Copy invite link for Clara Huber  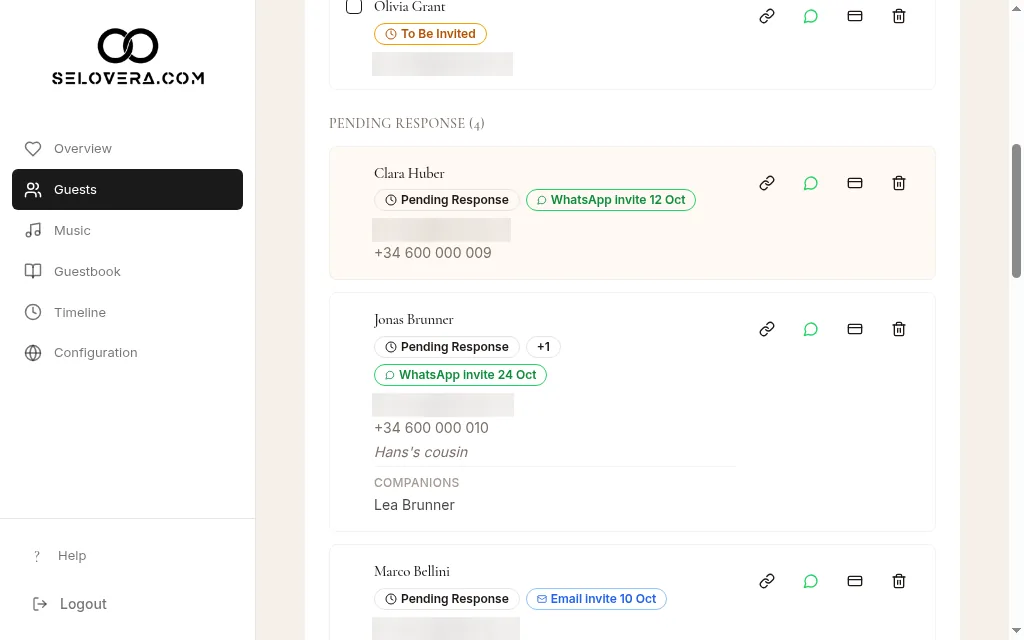(767, 183)
